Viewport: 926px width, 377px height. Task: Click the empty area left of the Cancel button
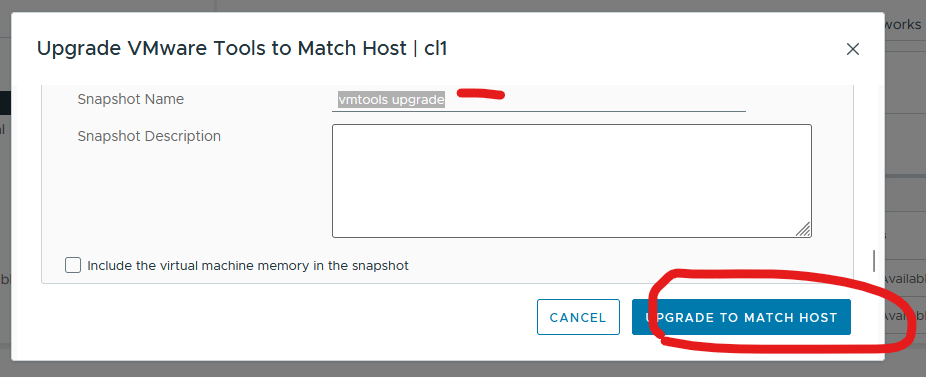tap(283, 317)
